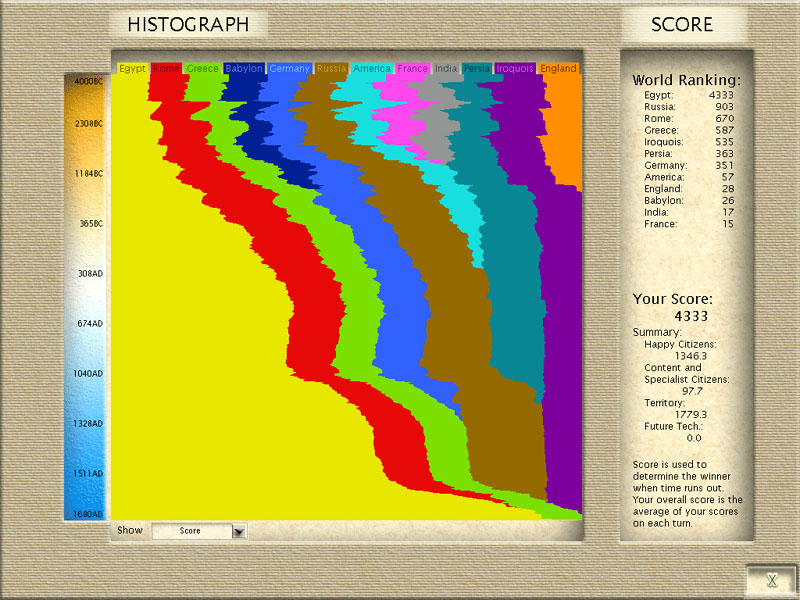Click the 1680AD timeline marker

tap(89, 514)
